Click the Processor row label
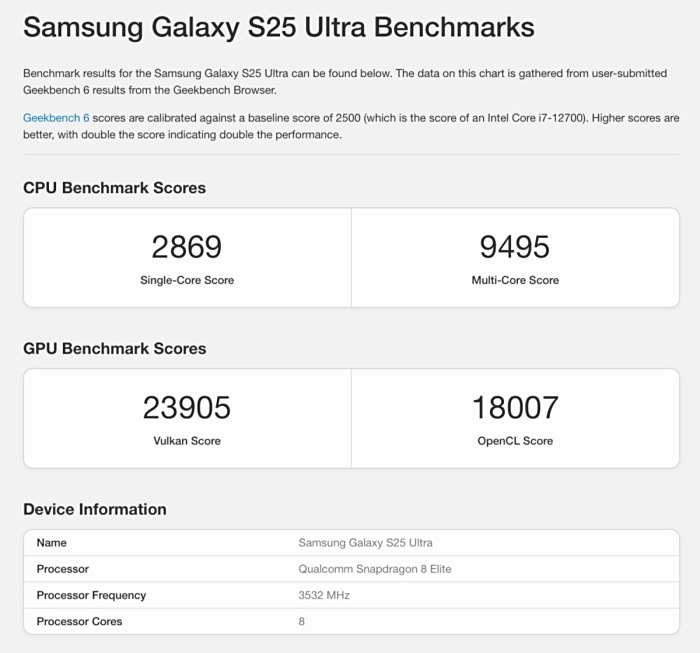 63,569
